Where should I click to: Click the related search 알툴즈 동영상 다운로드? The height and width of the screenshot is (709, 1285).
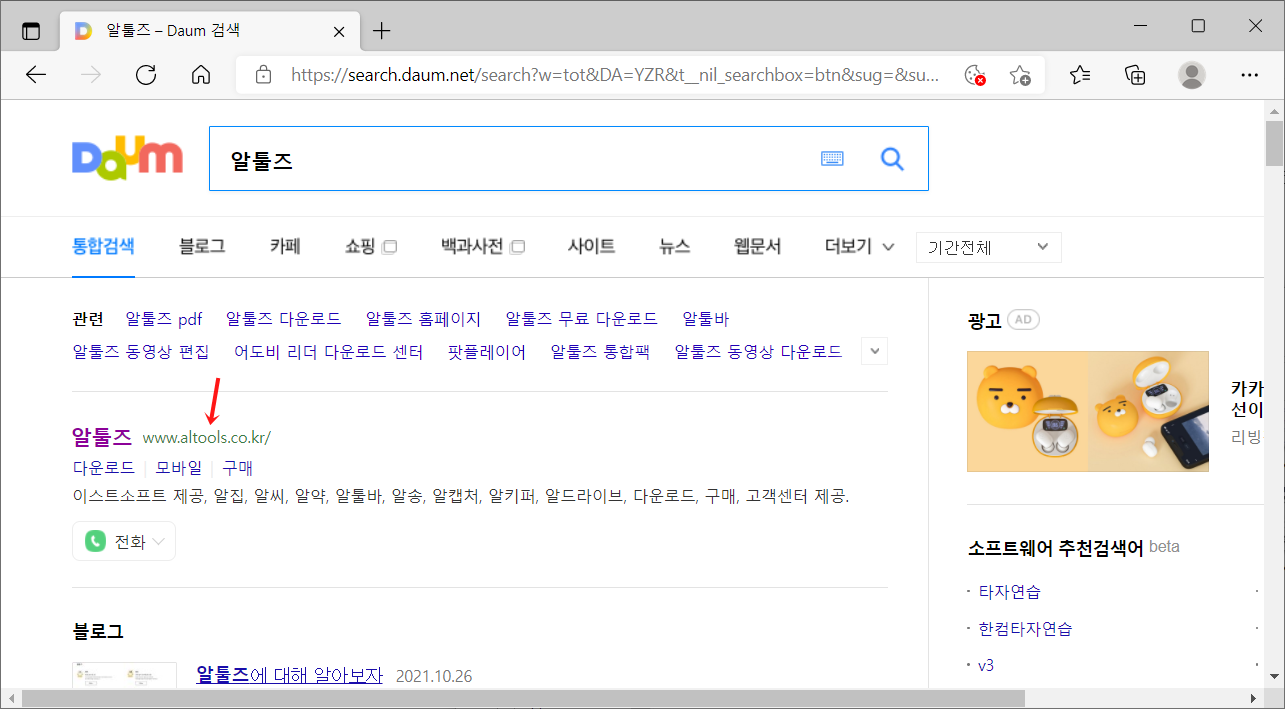[x=758, y=351]
